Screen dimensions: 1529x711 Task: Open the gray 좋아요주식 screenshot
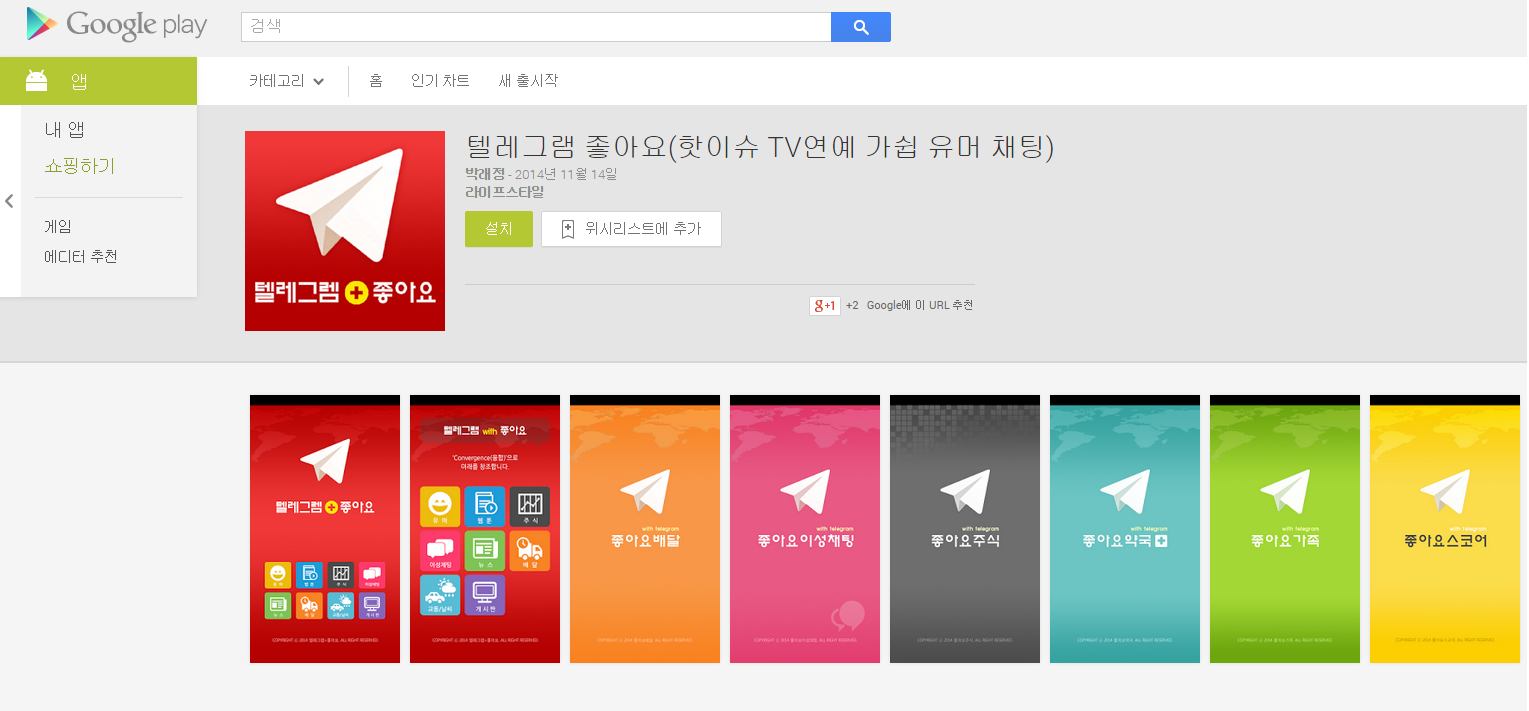click(965, 529)
